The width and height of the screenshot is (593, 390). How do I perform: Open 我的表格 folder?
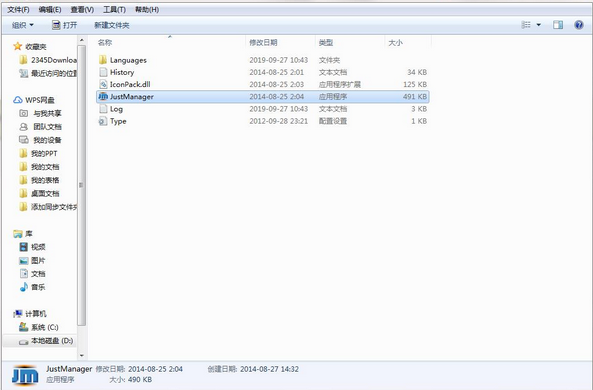point(40,180)
